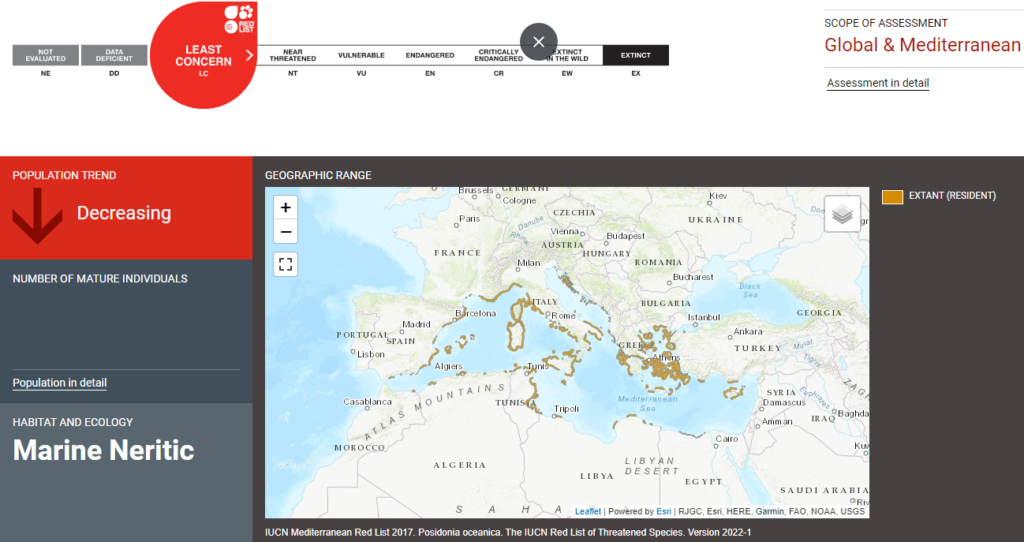The height and width of the screenshot is (542, 1024).
Task: Select the Extinct category box
Action: coord(635,55)
